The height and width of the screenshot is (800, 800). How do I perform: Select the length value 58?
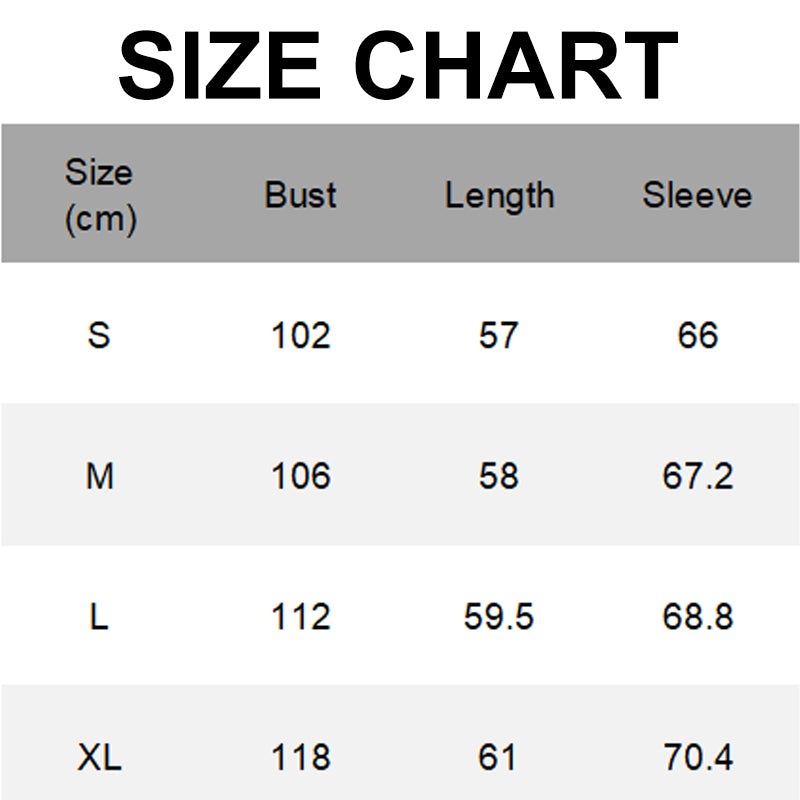(x=498, y=476)
